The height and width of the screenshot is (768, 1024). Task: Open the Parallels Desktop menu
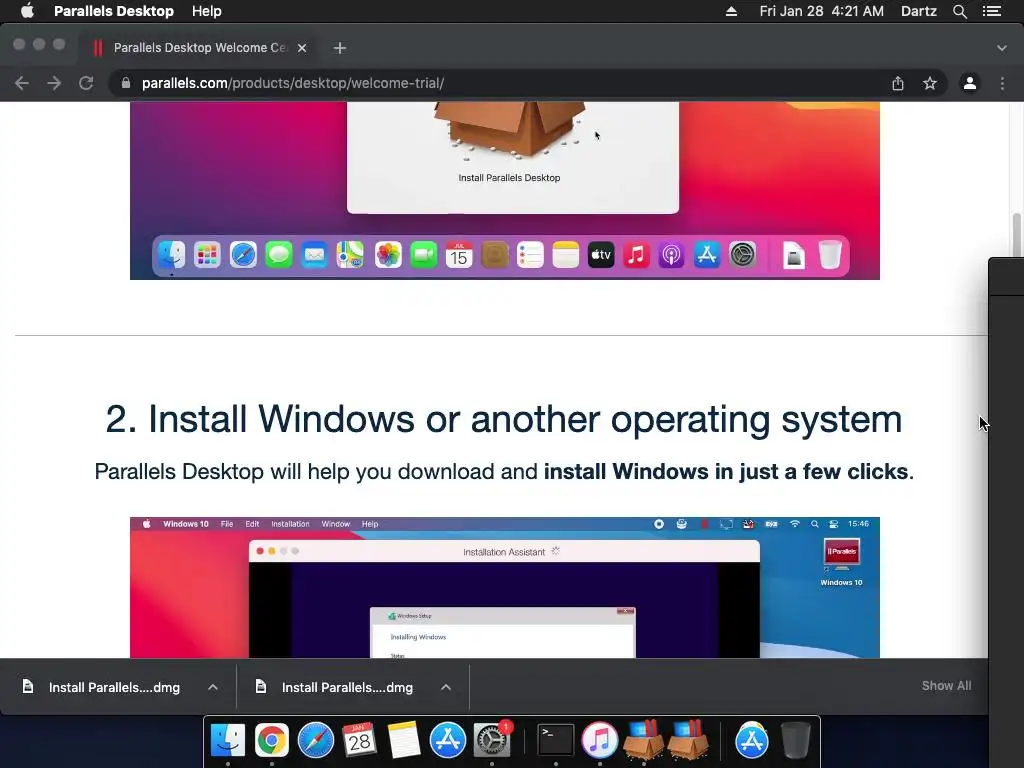click(114, 11)
